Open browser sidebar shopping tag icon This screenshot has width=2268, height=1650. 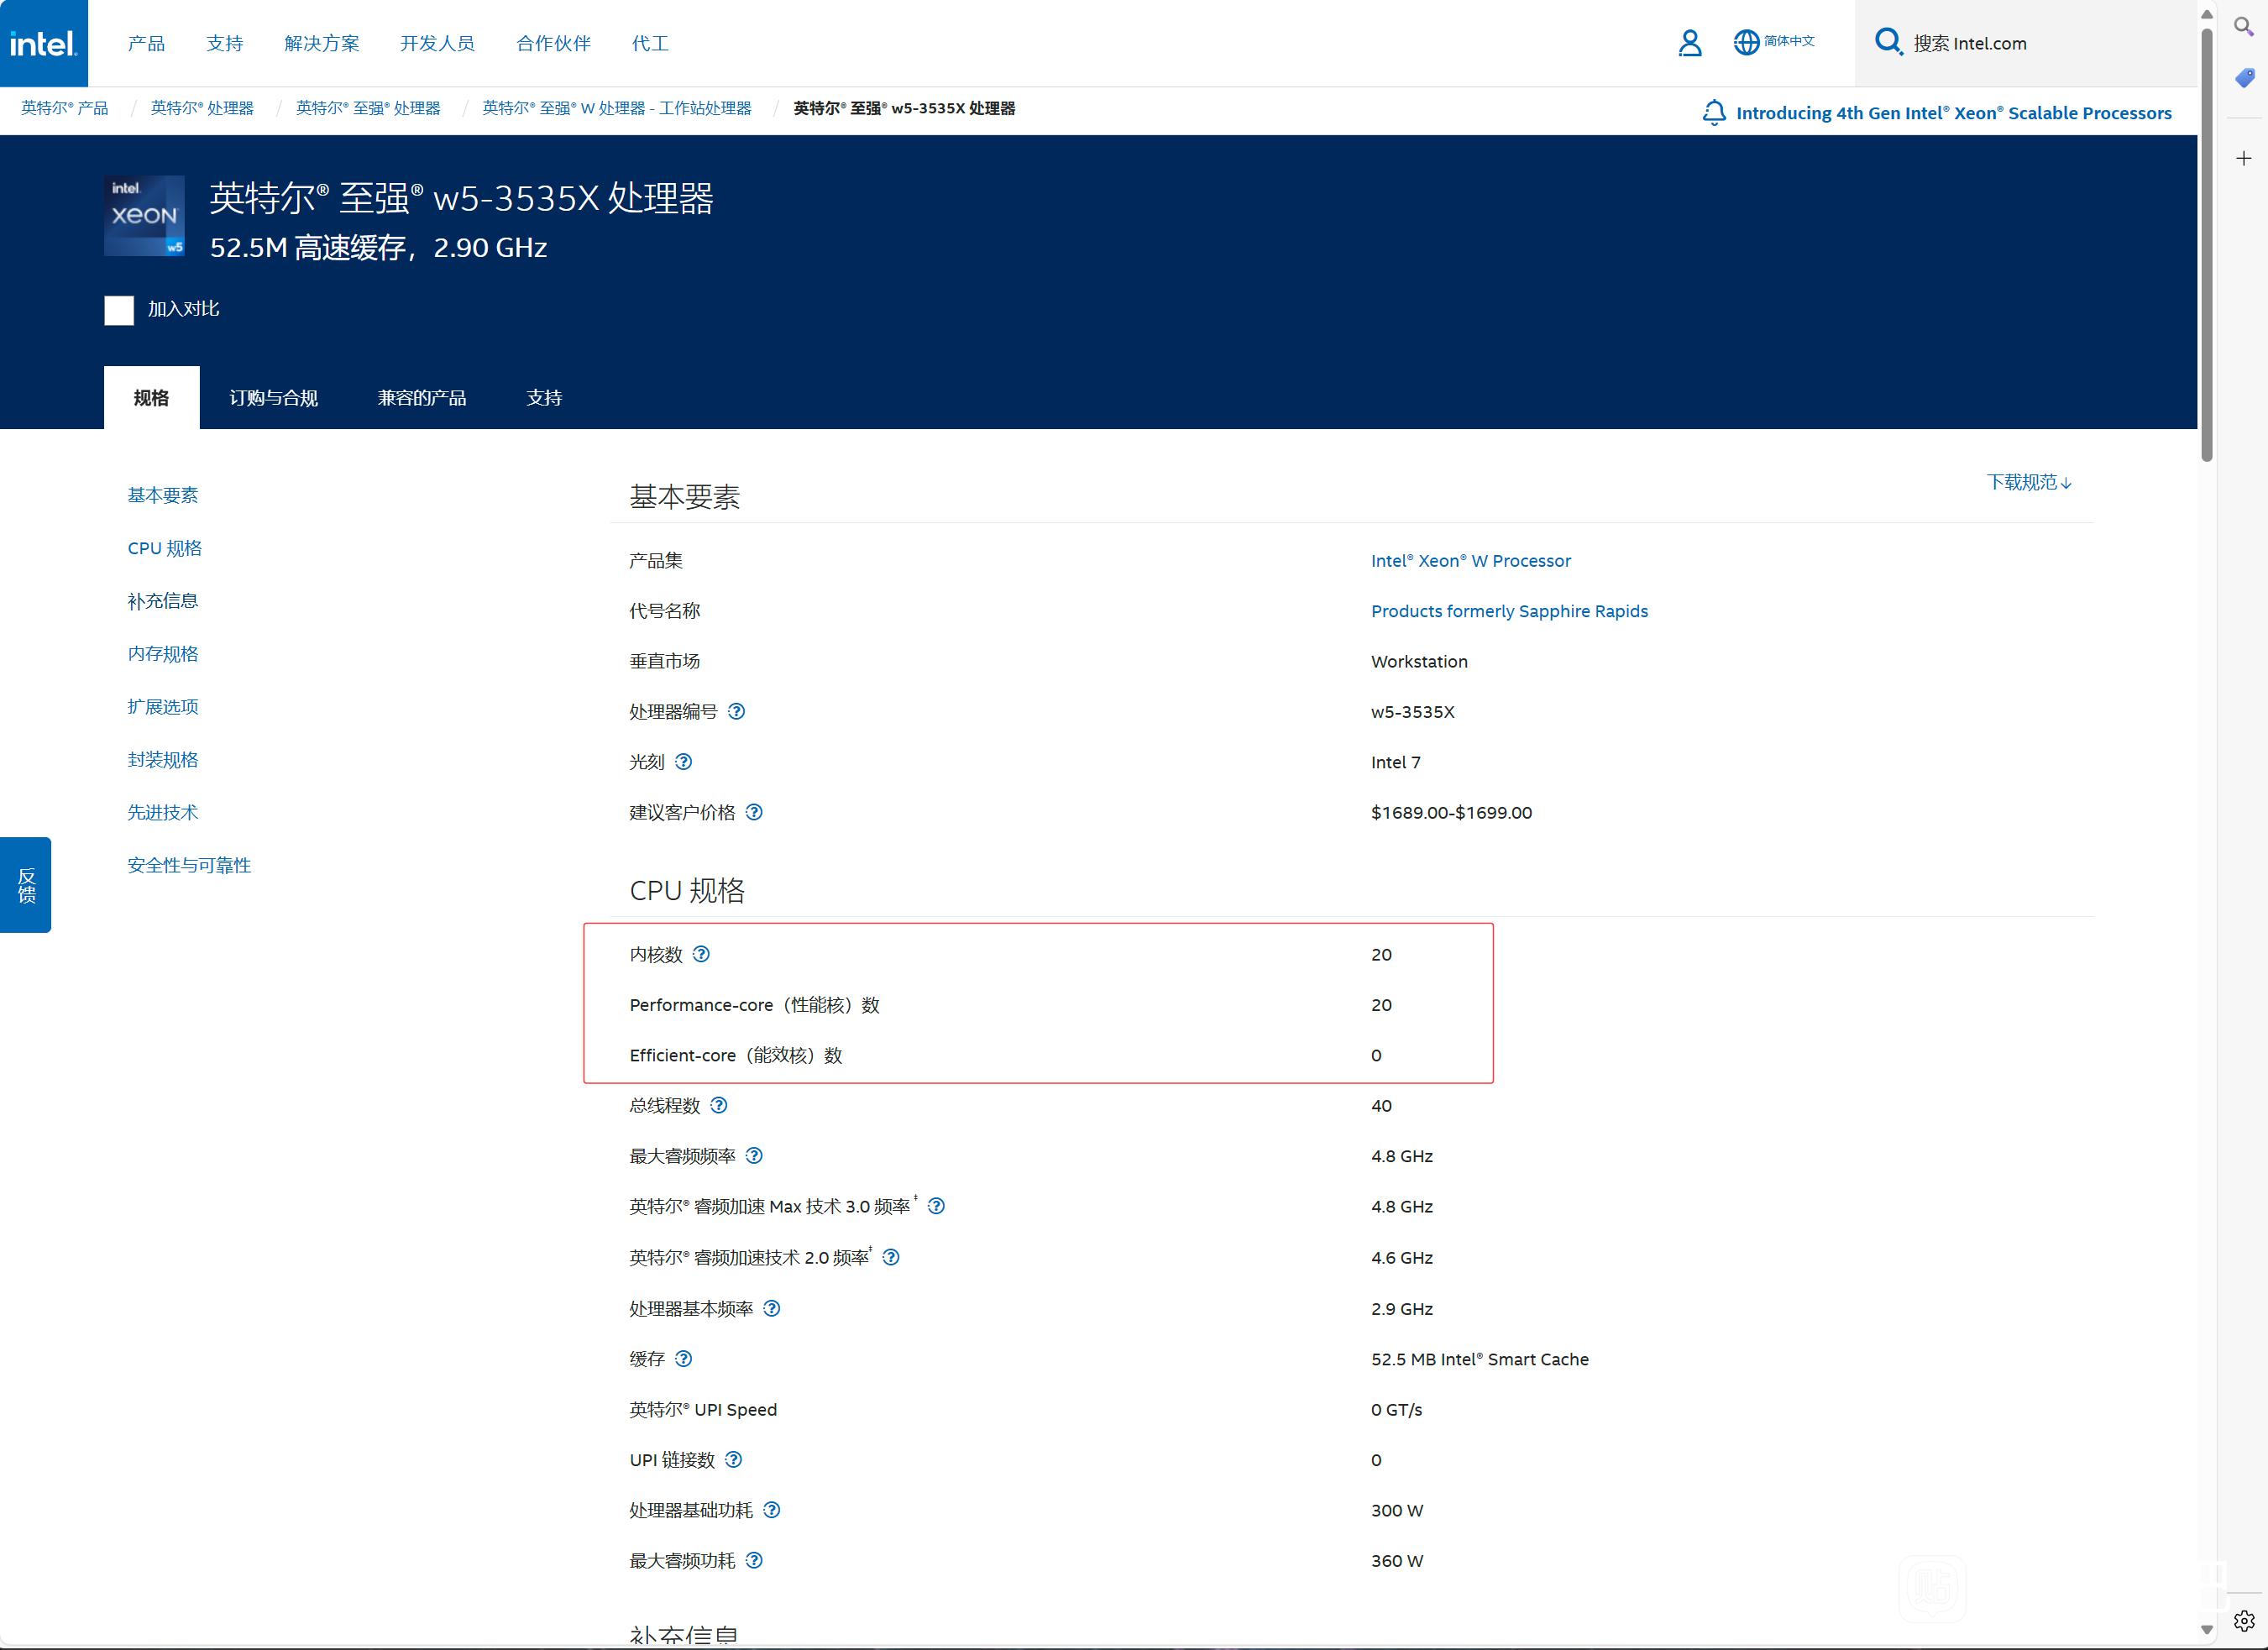(2244, 78)
